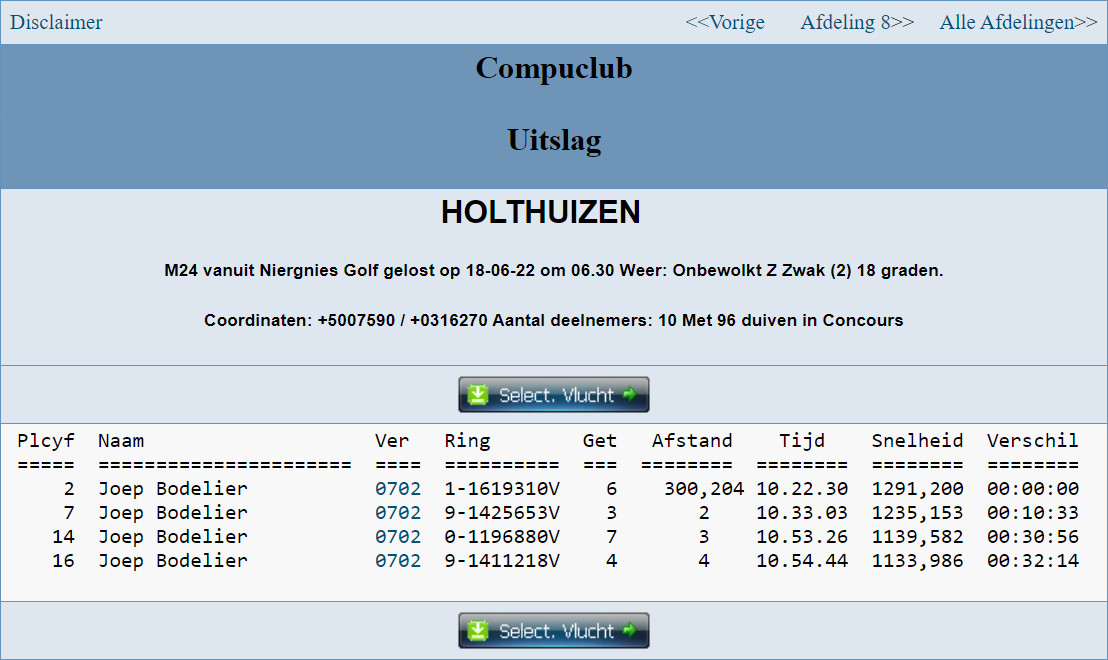Click the M24 vanuit Niergnies flight description line
The height and width of the screenshot is (660, 1108).
tap(553, 271)
